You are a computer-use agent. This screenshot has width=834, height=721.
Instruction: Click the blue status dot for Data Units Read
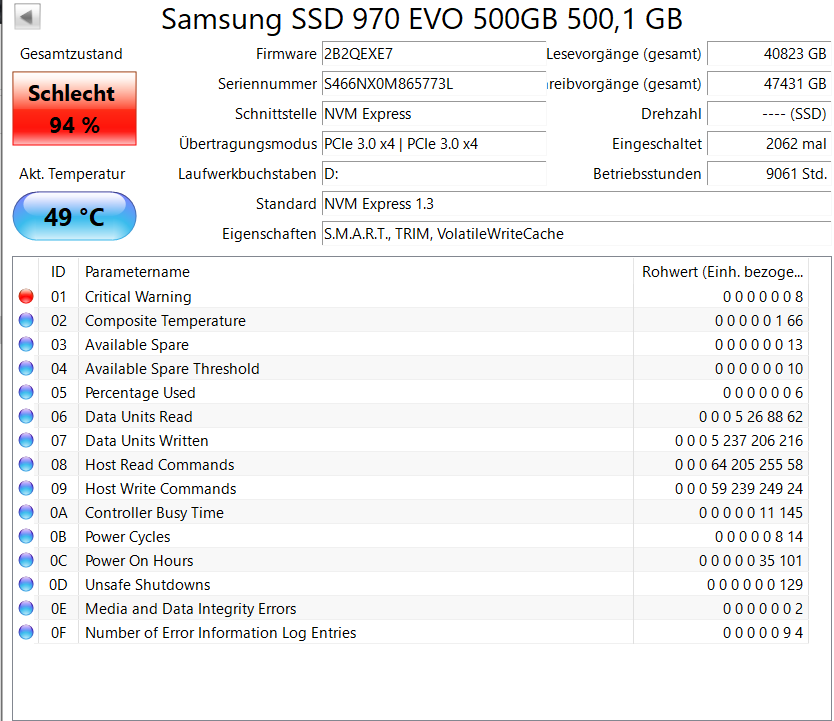tap(26, 416)
